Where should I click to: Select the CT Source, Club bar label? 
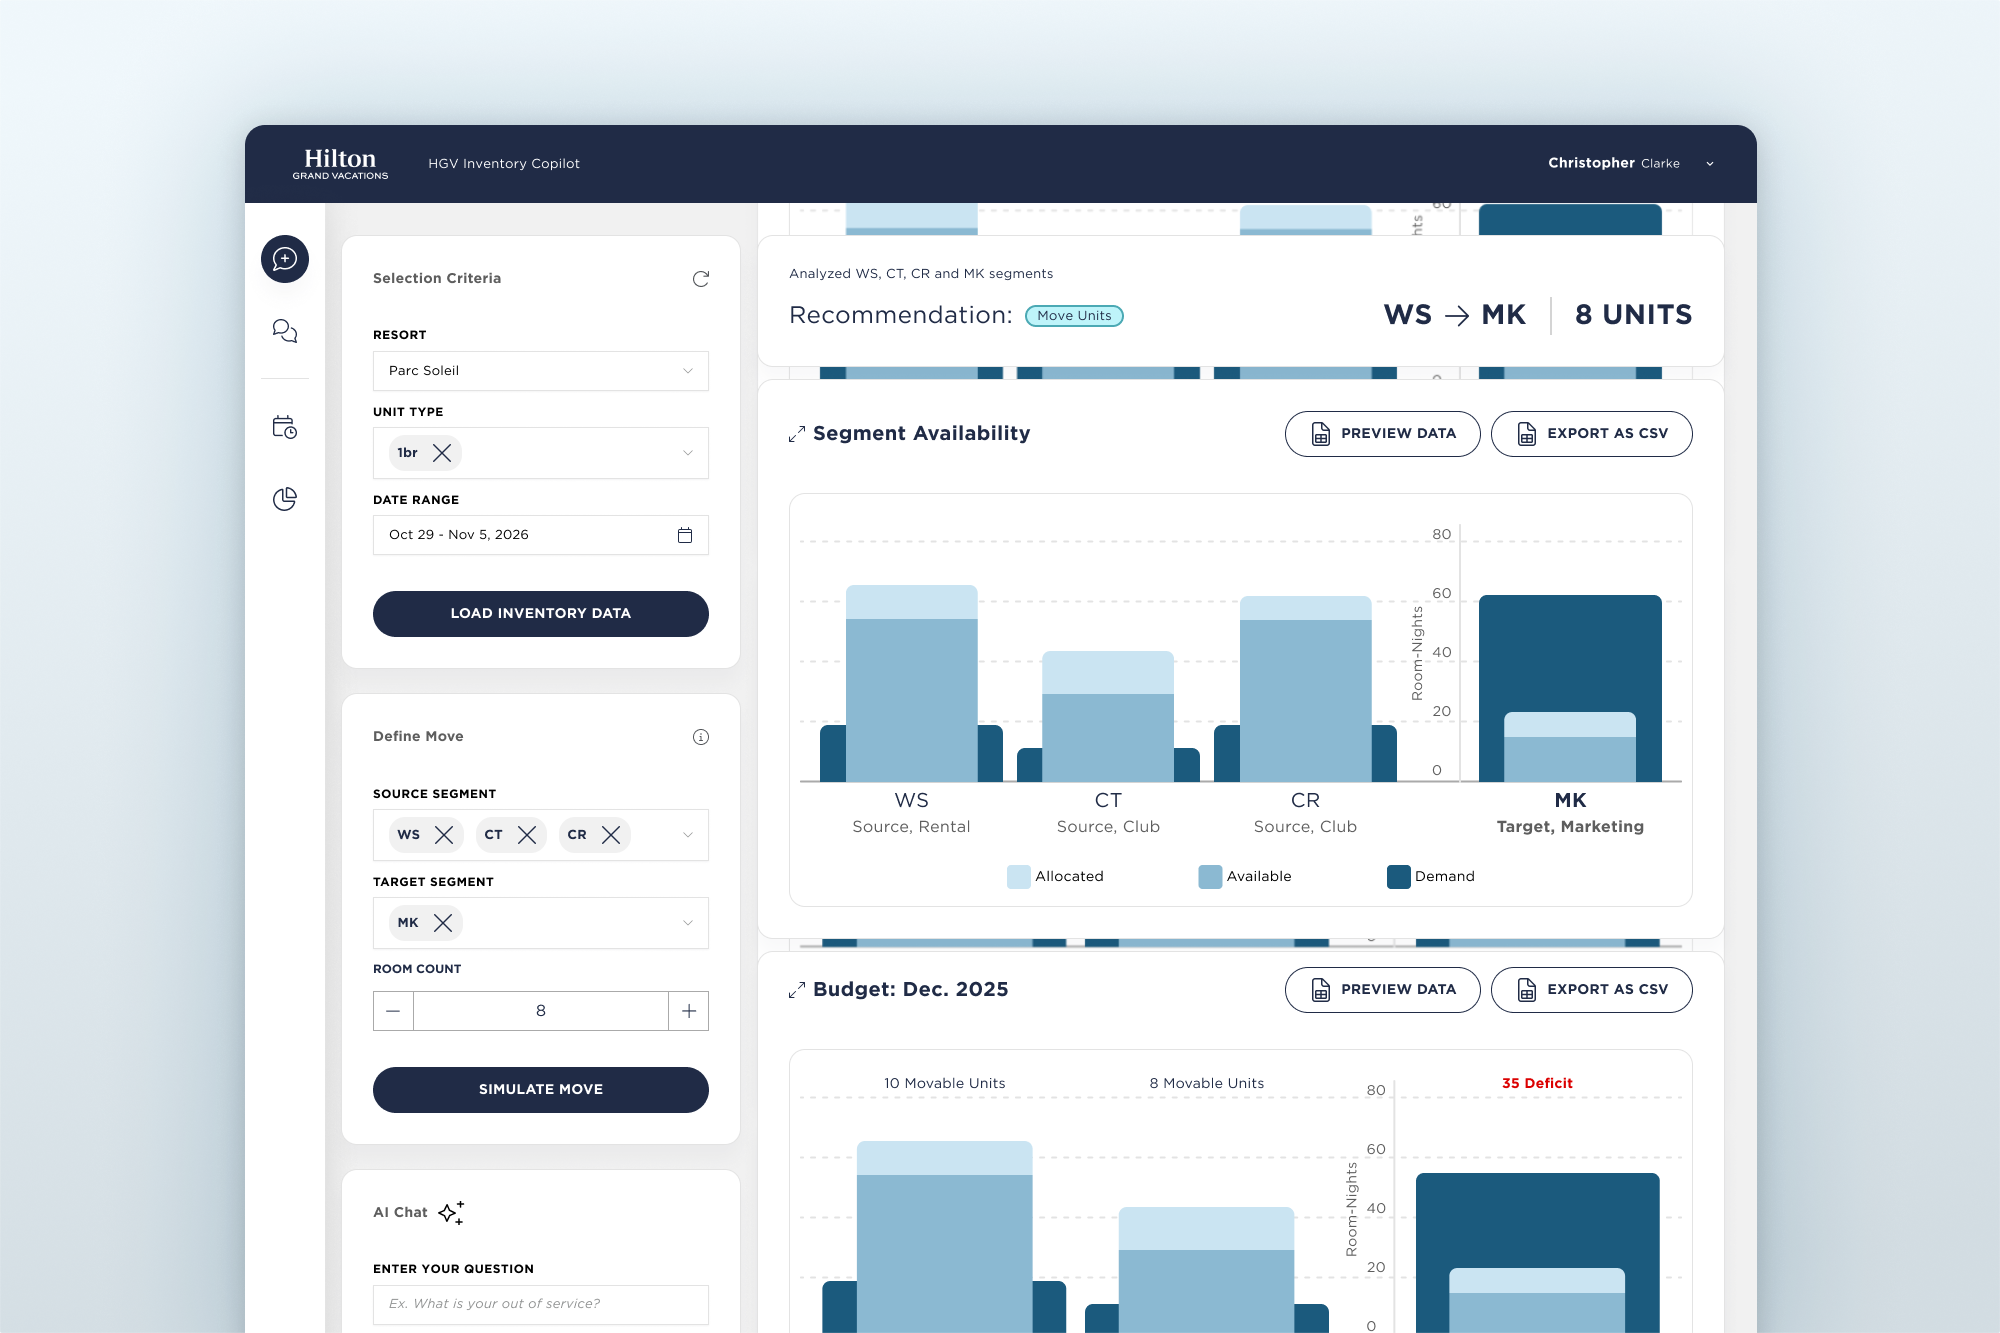1108,813
